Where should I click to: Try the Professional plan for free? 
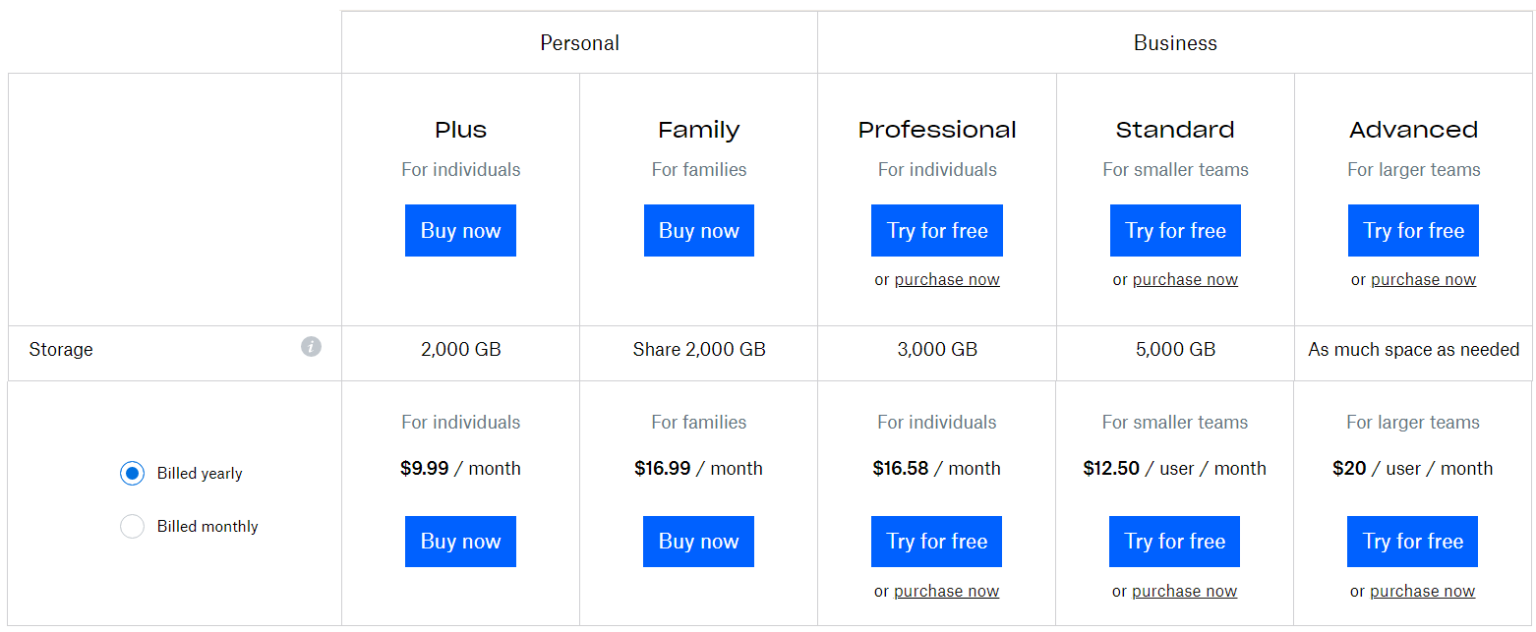(x=936, y=230)
